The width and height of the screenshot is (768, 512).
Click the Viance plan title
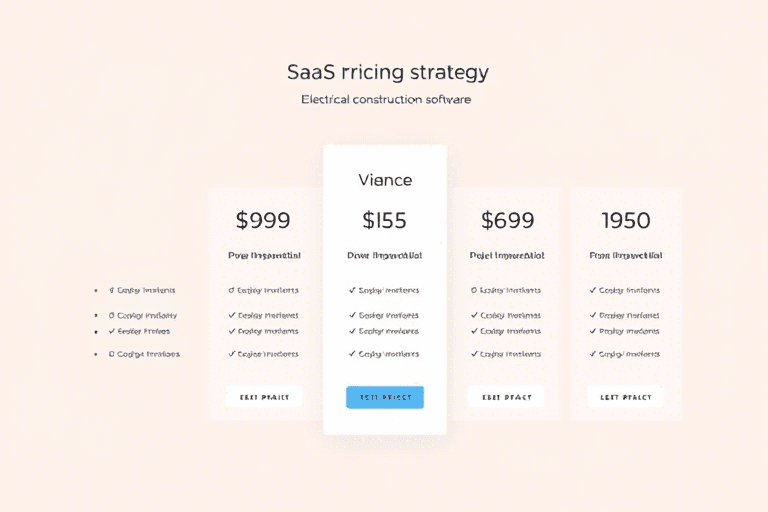coord(385,180)
